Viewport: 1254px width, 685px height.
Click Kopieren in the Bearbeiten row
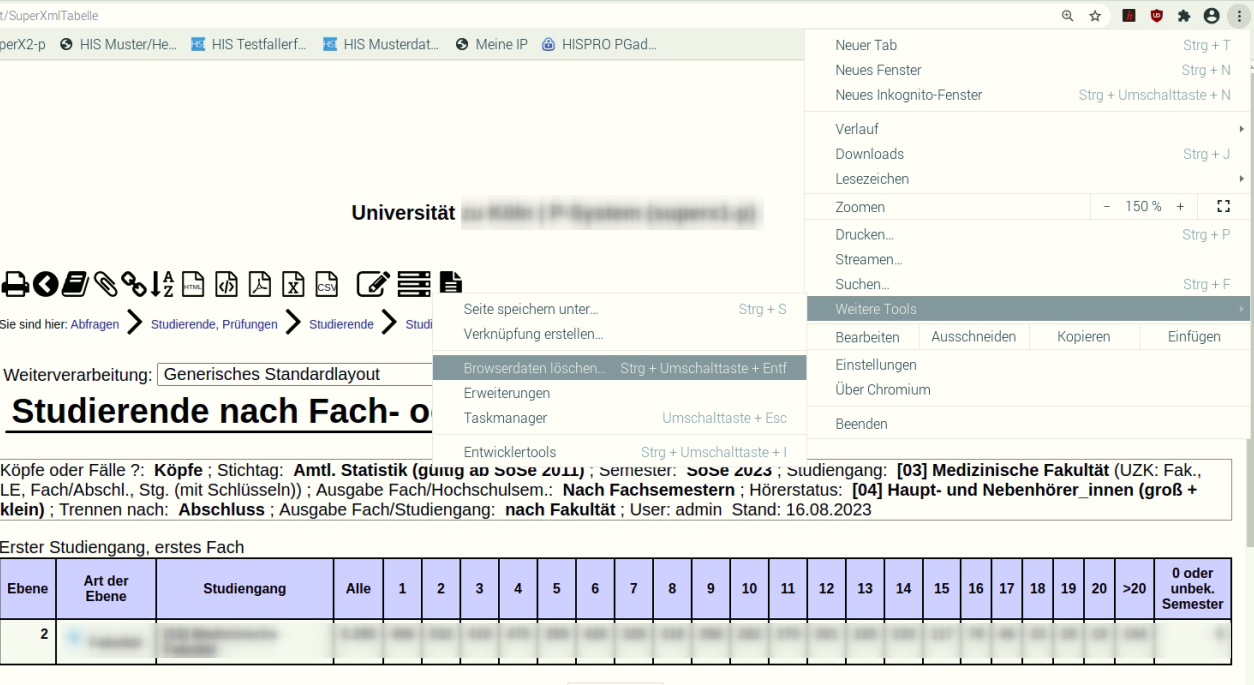[x=1084, y=337]
